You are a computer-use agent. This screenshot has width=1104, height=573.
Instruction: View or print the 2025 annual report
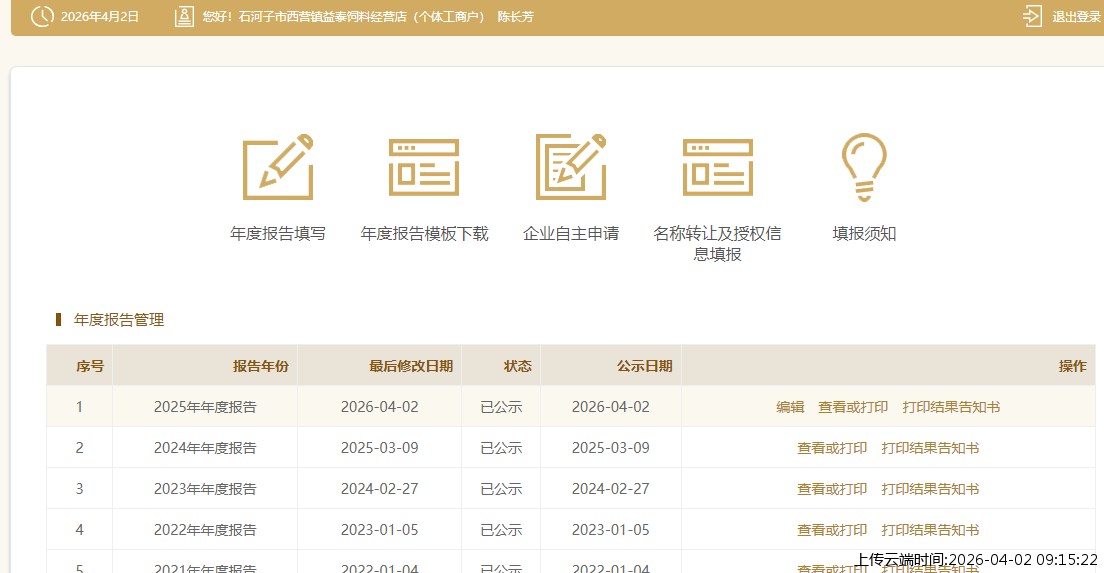(853, 407)
